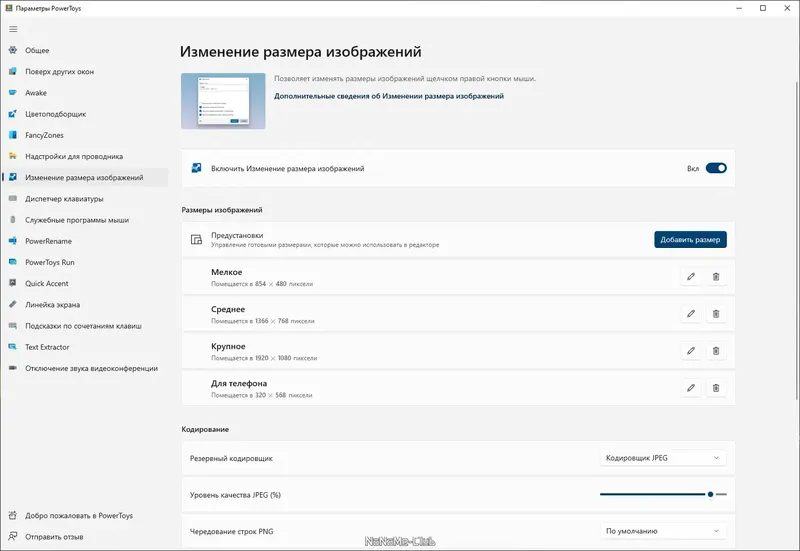Toggle Включить Изменение размера изображений switch
The width and height of the screenshot is (800, 551).
716,168
